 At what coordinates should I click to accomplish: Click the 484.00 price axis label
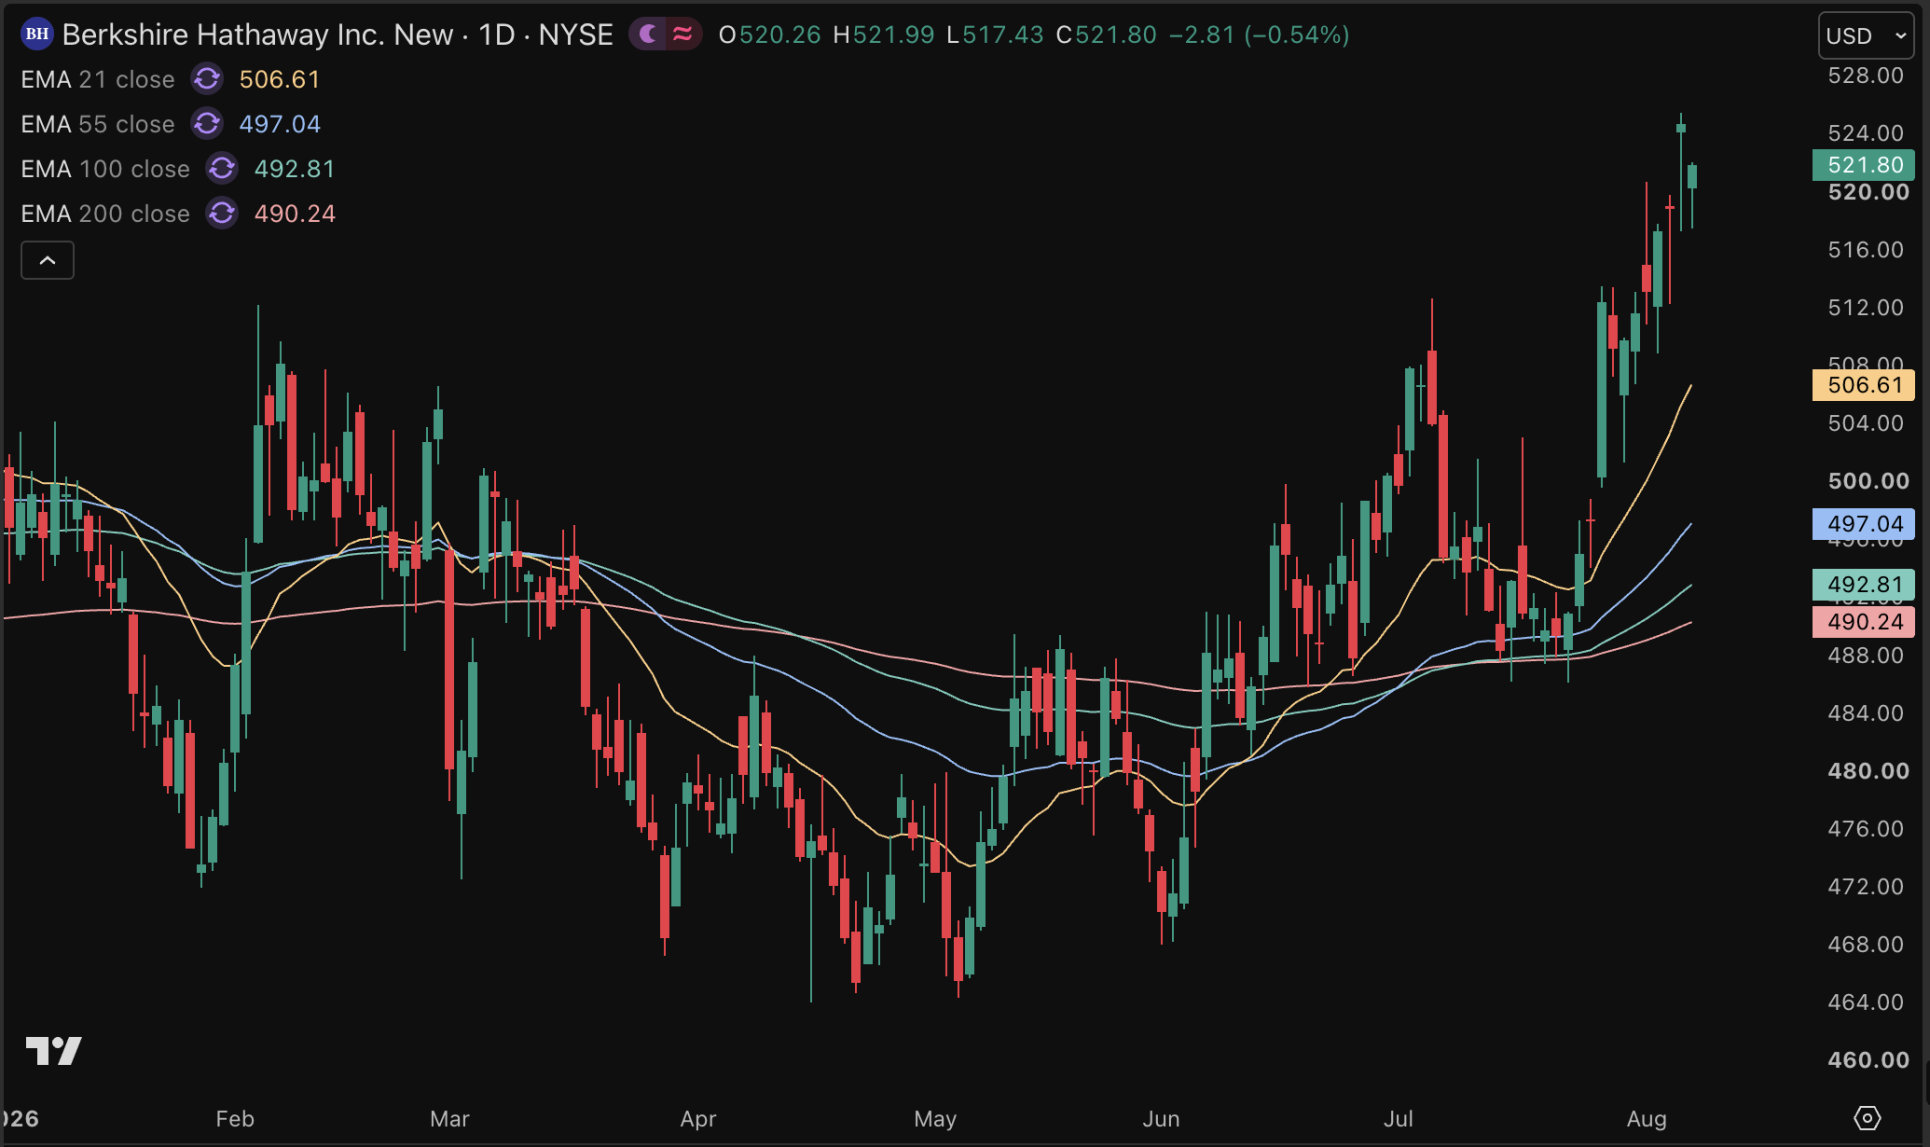coord(1866,713)
